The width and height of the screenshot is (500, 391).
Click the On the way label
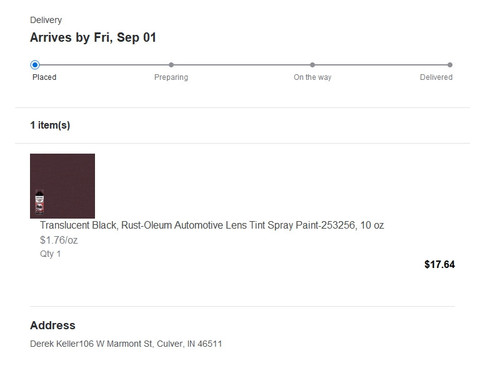coord(312,77)
